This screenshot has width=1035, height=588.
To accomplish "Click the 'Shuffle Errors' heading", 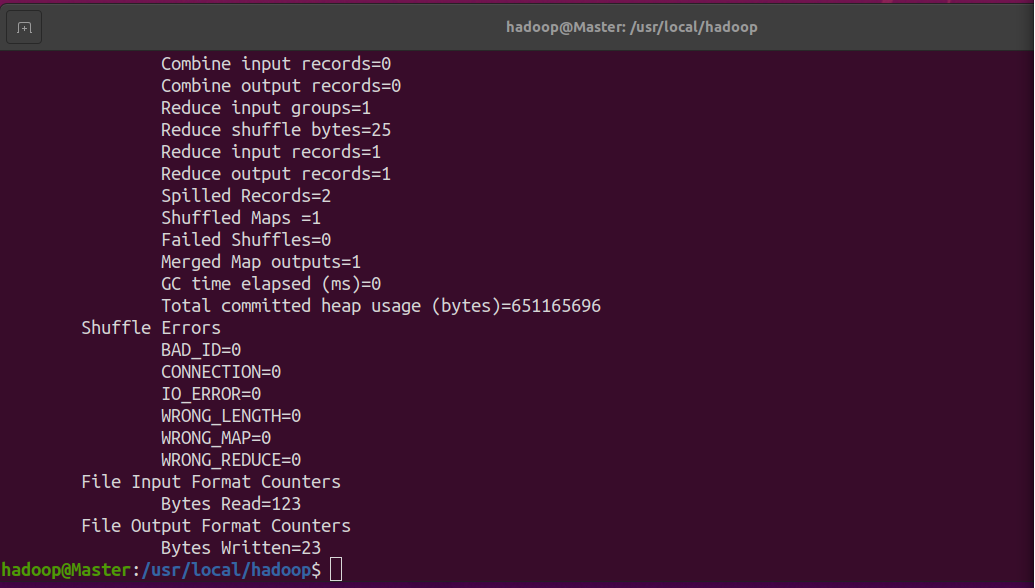I will [x=151, y=328].
